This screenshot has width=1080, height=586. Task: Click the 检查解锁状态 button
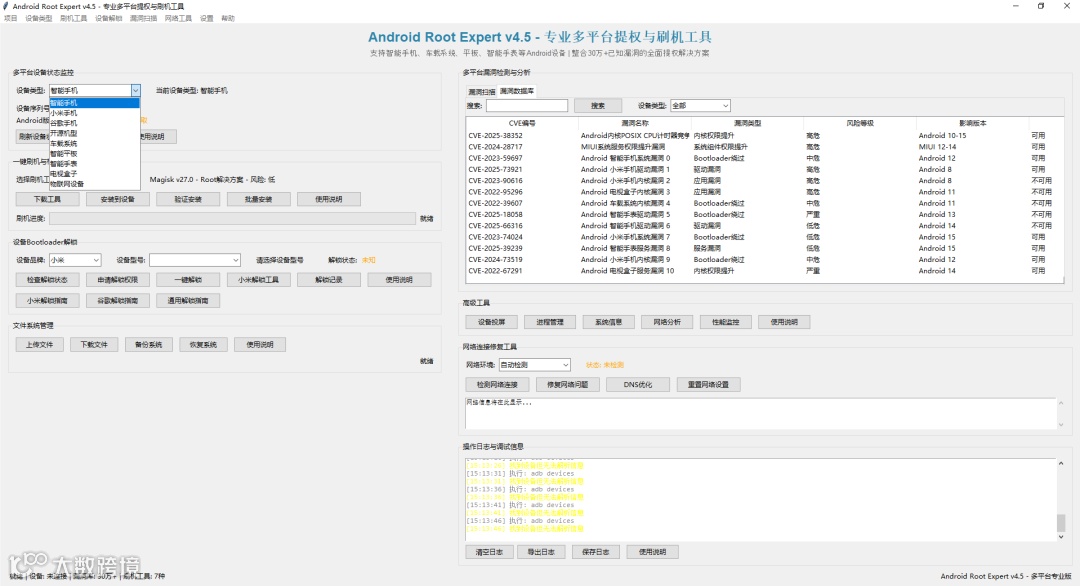(x=48, y=280)
